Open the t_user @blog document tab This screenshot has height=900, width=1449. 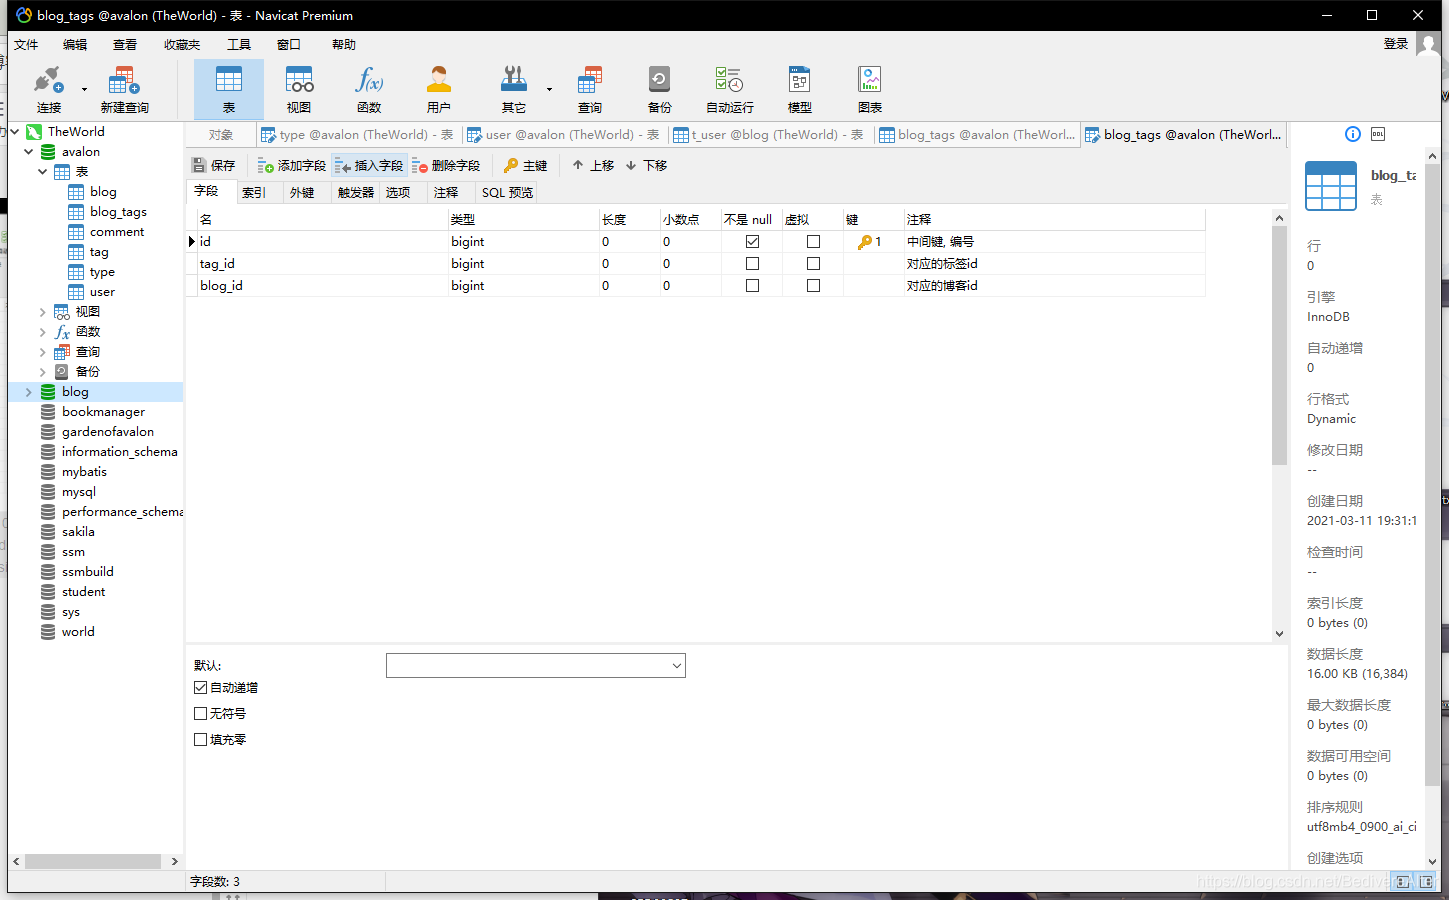[768, 135]
